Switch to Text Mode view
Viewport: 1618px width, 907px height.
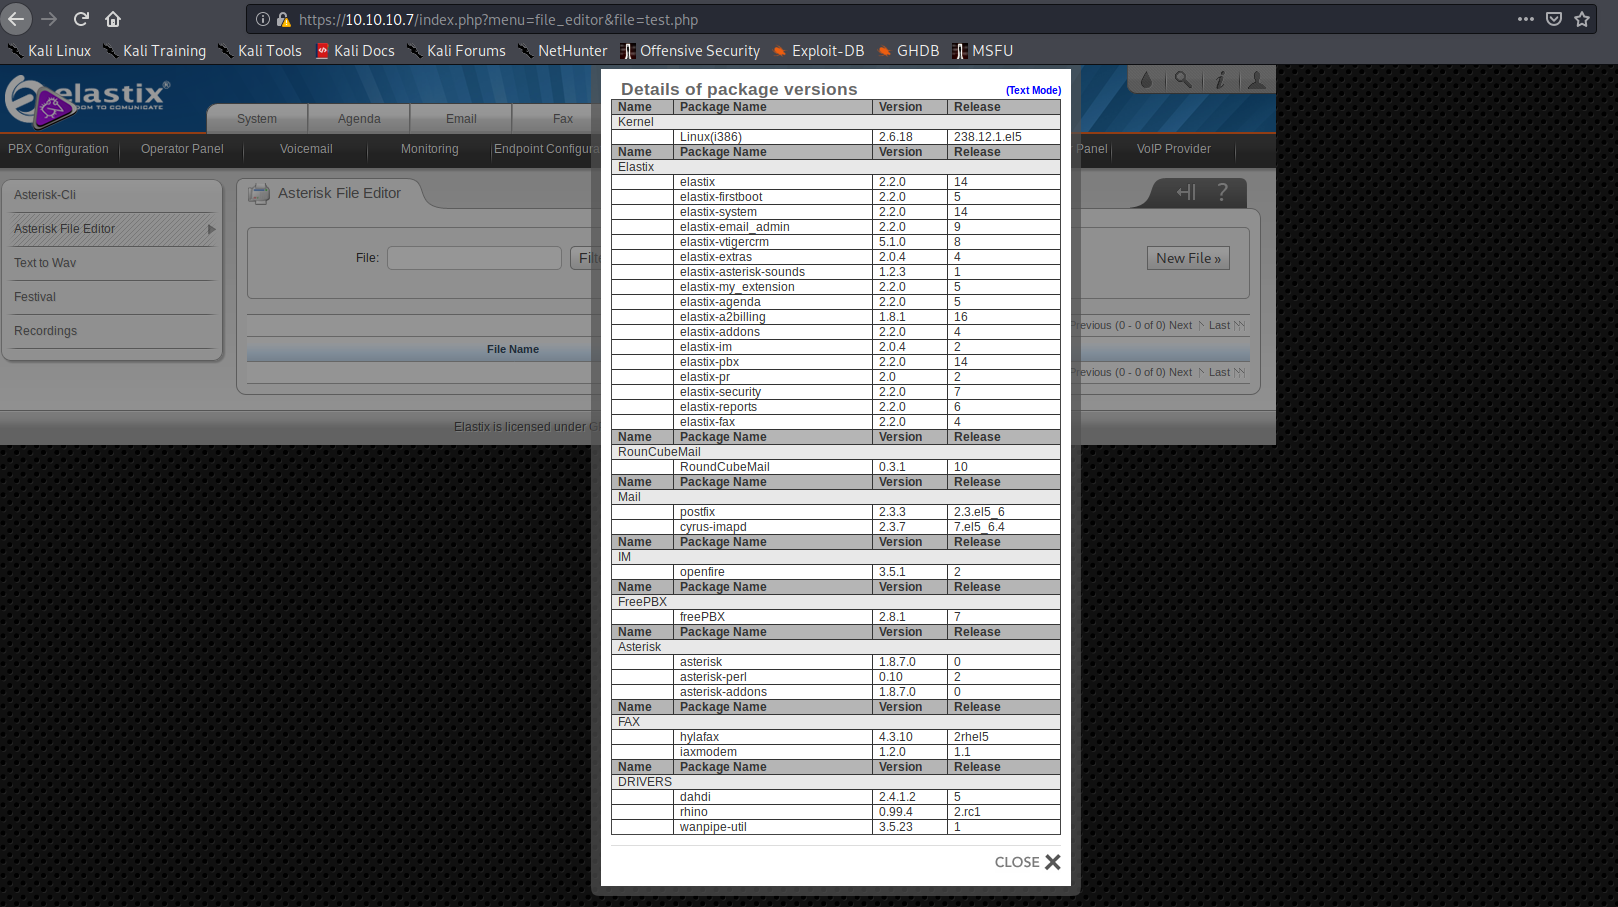click(x=1034, y=90)
